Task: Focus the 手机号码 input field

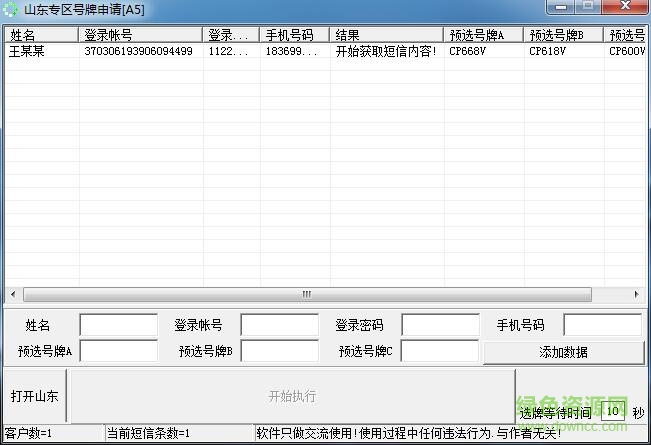Action: pos(602,325)
